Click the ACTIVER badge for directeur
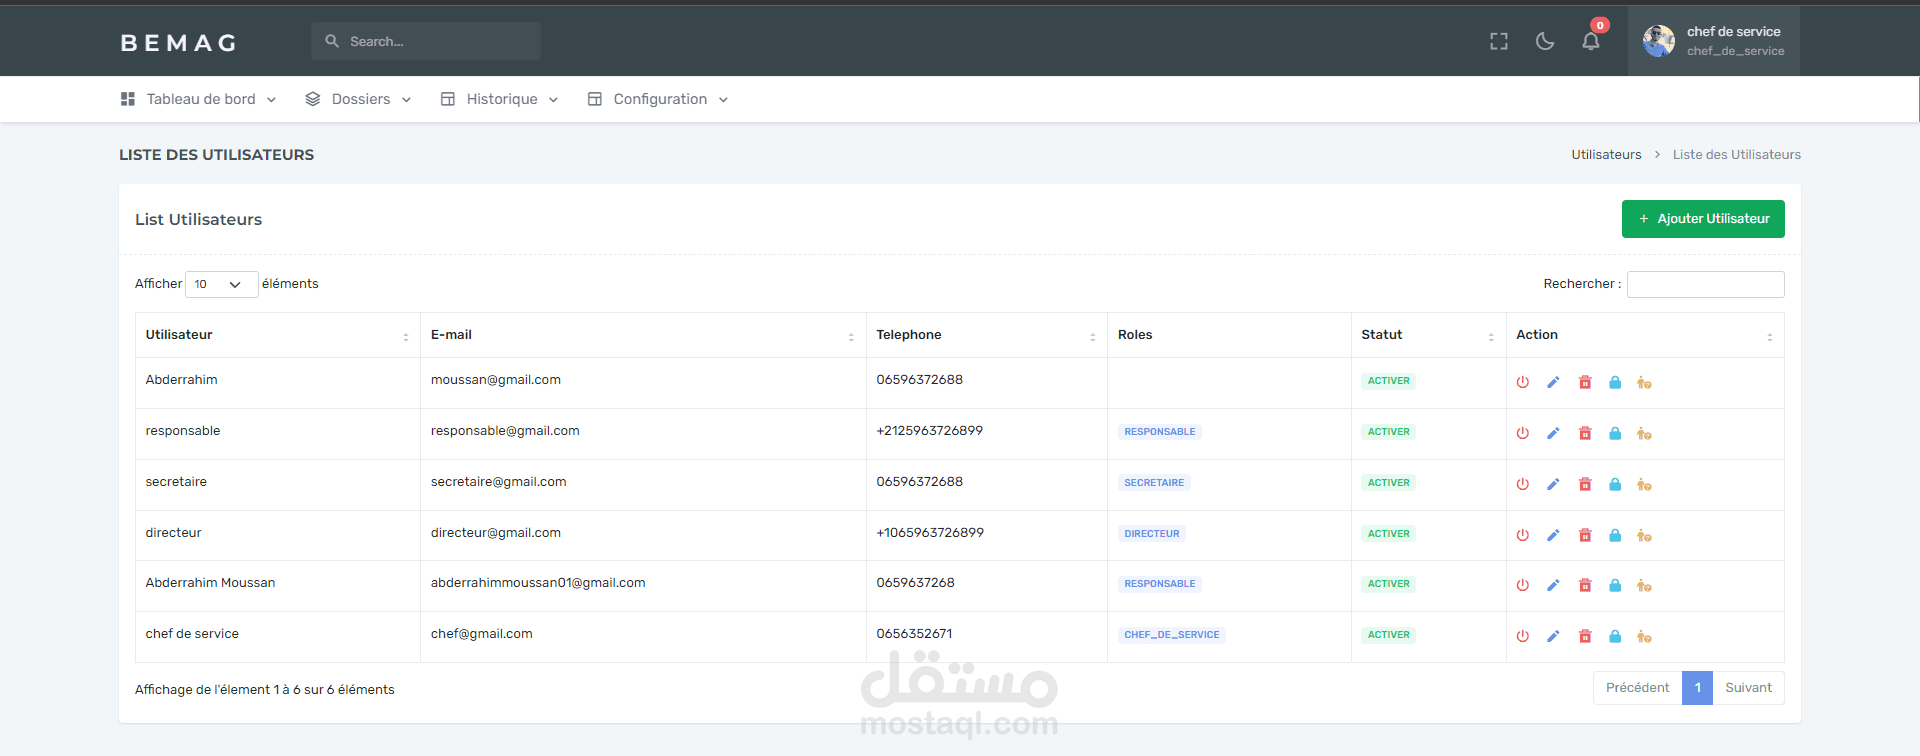Image resolution: width=1920 pixels, height=756 pixels. pyautogui.click(x=1388, y=534)
